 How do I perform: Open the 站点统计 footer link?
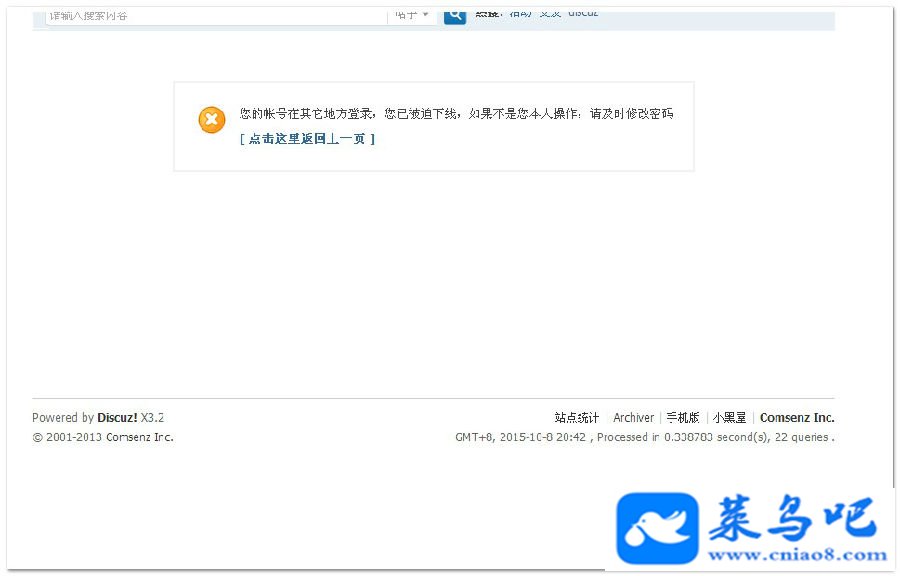point(576,418)
